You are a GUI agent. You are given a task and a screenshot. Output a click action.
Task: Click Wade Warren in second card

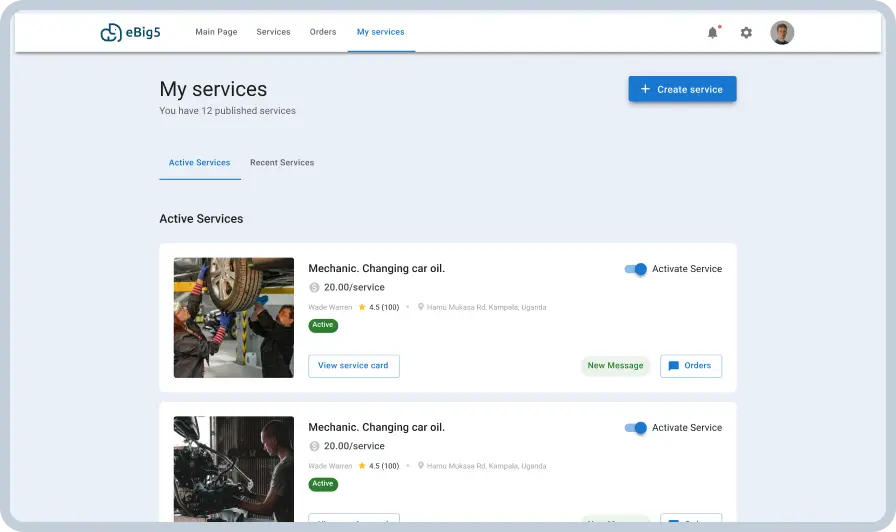[330, 466]
